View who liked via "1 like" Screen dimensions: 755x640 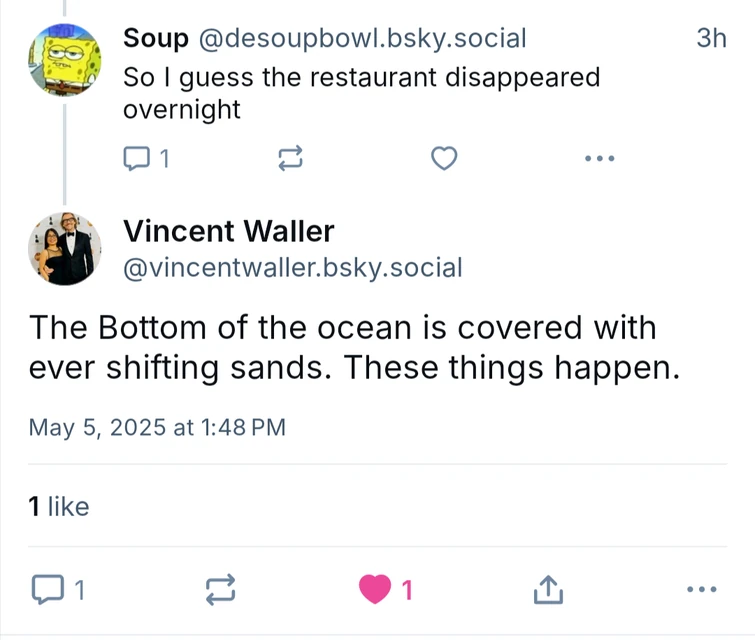point(59,507)
